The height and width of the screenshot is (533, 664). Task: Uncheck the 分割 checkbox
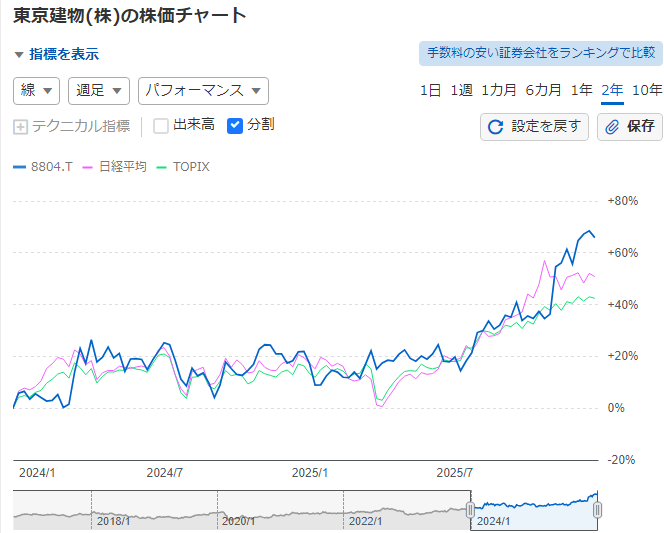[x=235, y=126]
